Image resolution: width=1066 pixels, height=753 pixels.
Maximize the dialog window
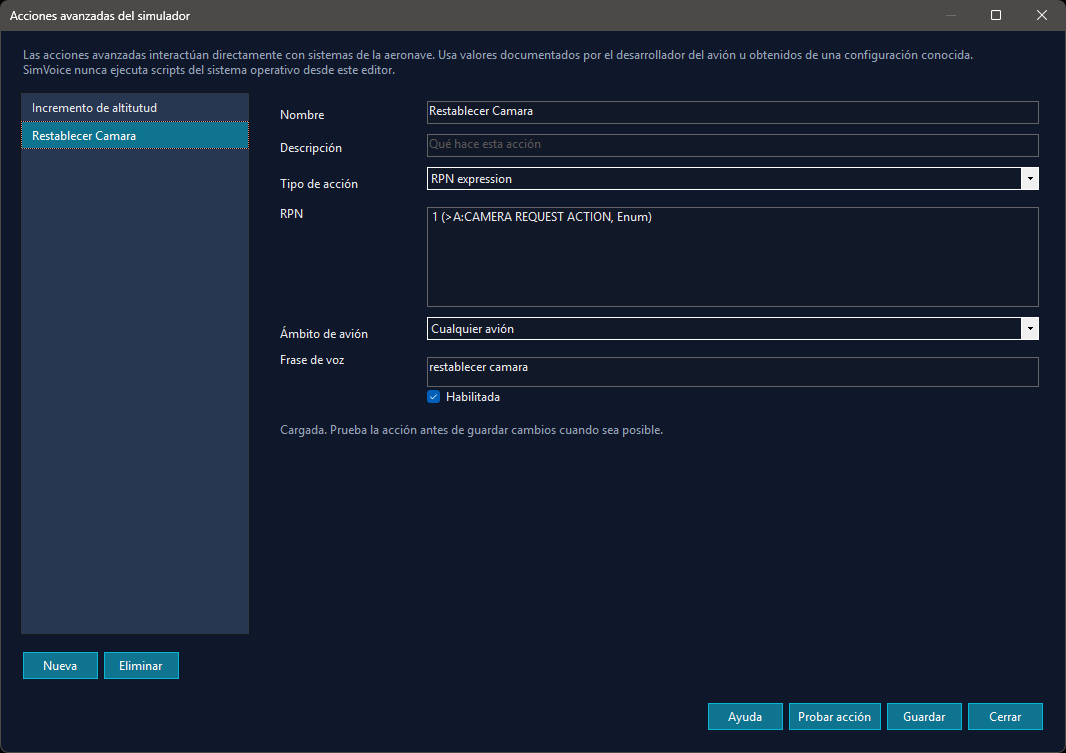996,15
